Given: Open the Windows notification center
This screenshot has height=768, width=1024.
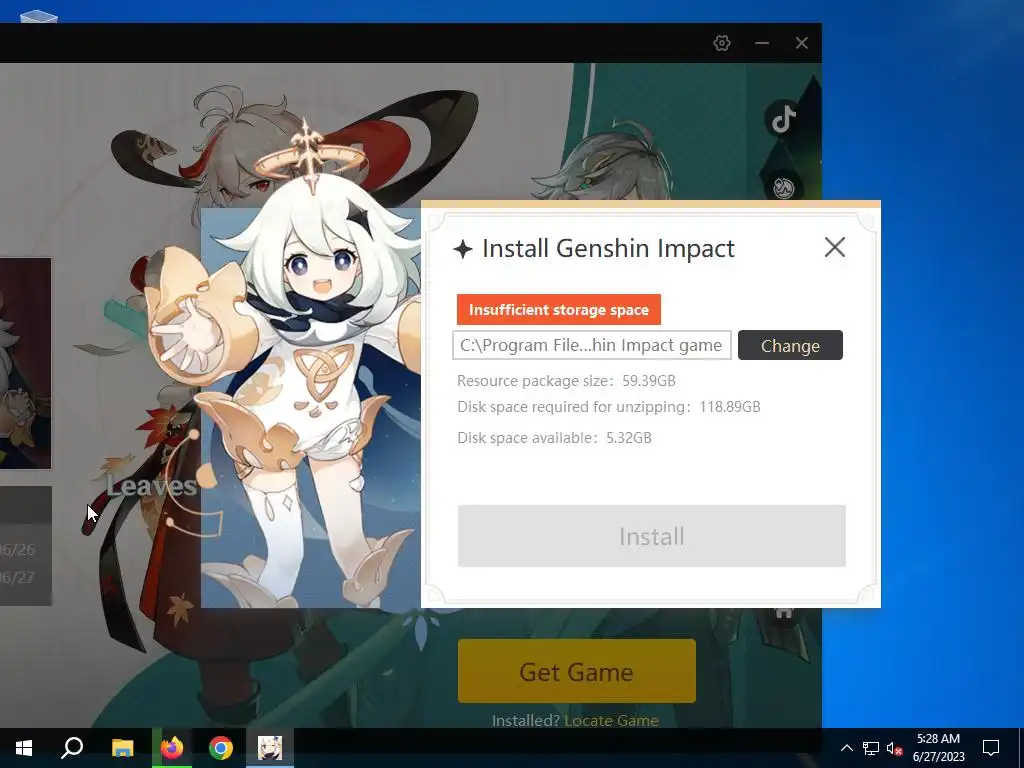Looking at the screenshot, I should click(991, 748).
